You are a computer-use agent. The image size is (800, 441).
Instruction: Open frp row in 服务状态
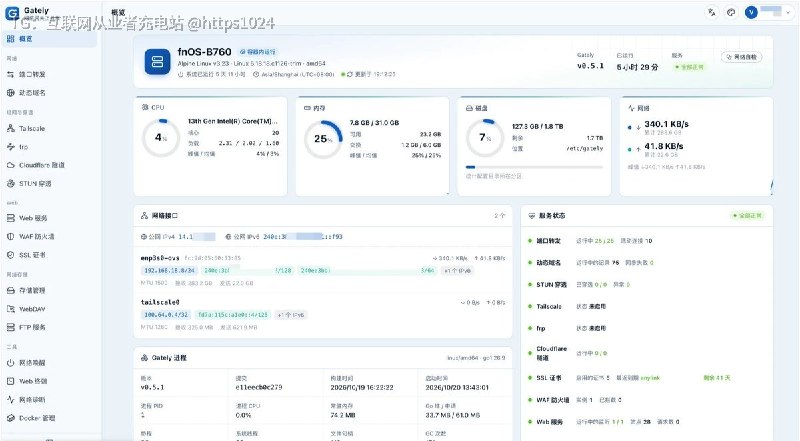pos(646,329)
